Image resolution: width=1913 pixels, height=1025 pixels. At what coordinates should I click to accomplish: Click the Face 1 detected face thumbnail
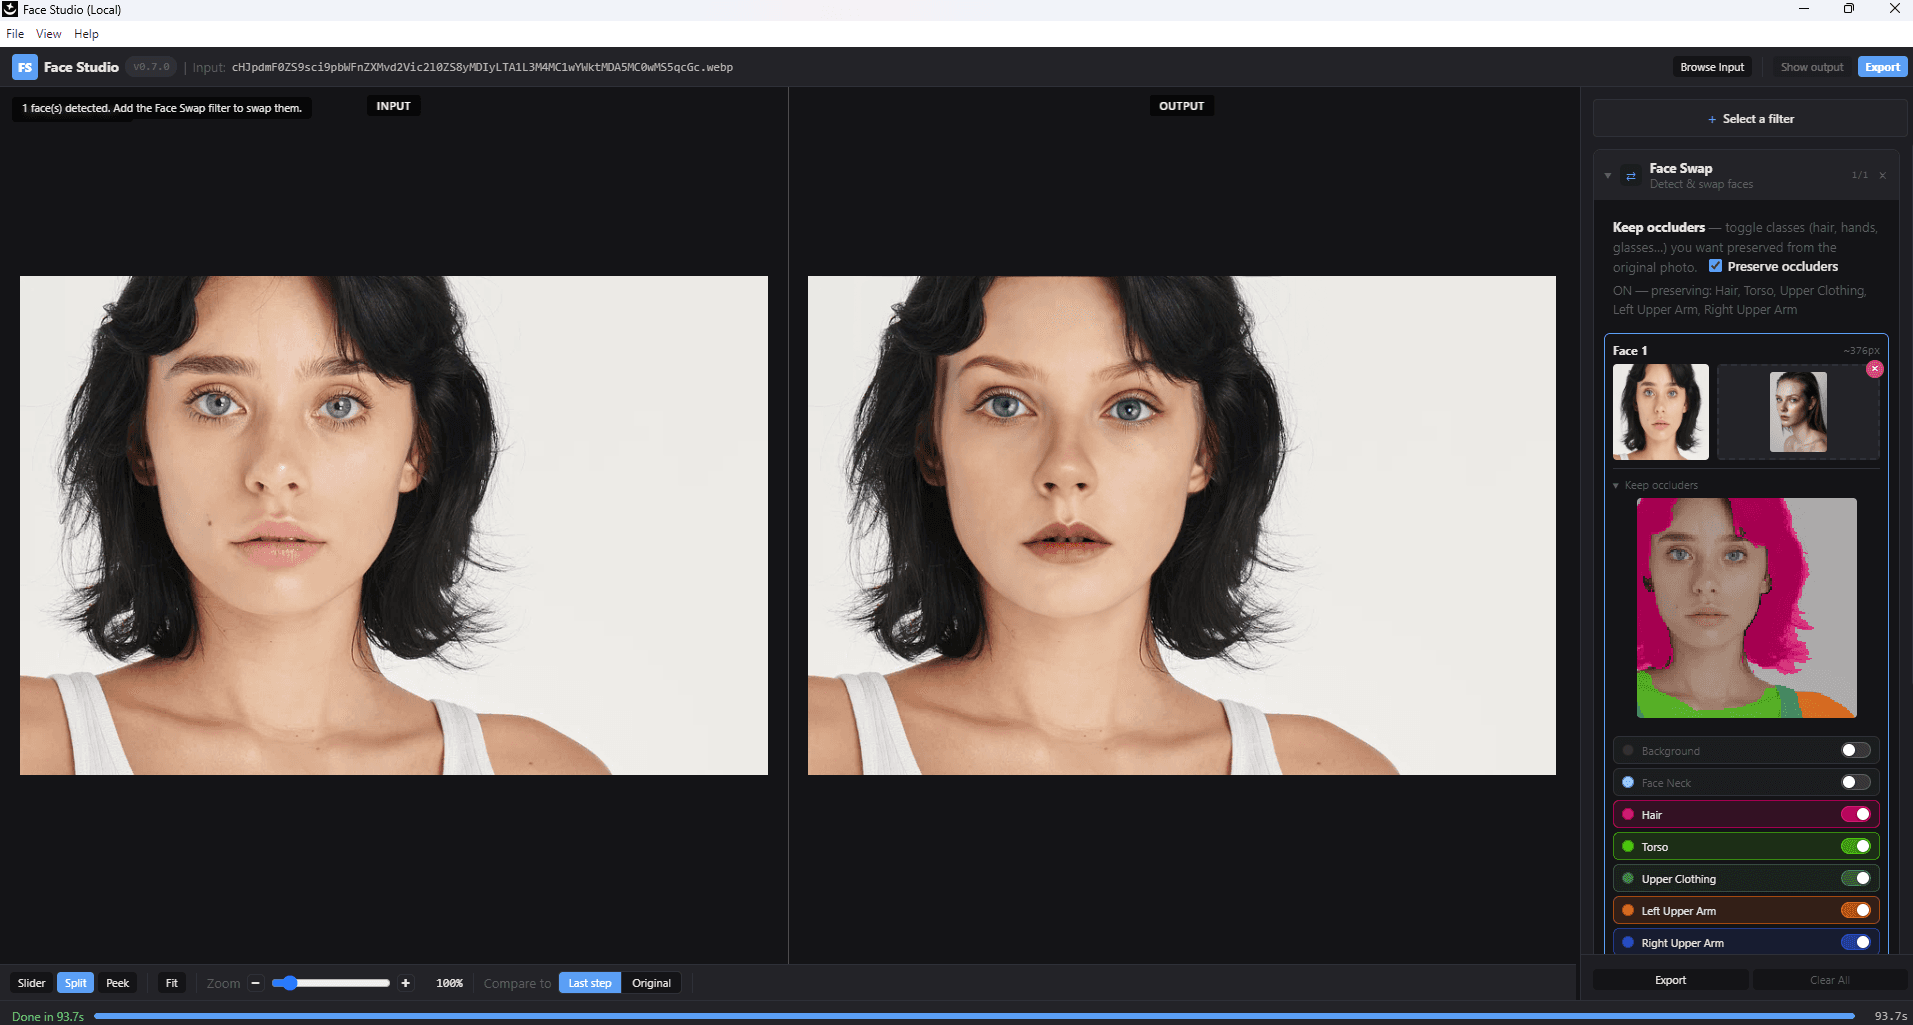coord(1661,412)
